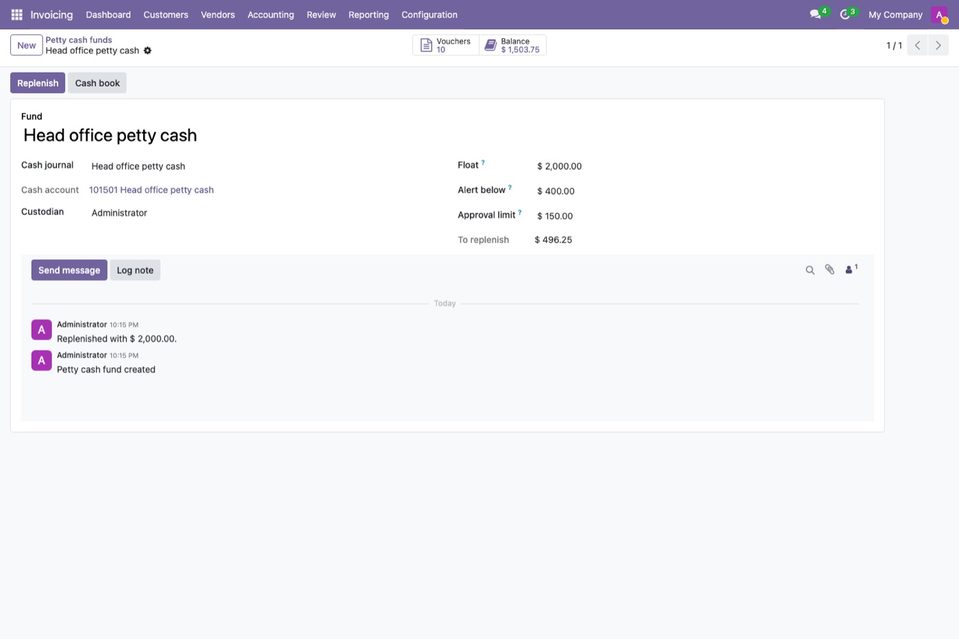The height and width of the screenshot is (639, 959).
Task: Open the 101501 Head office petty cash account
Action: pos(152,190)
